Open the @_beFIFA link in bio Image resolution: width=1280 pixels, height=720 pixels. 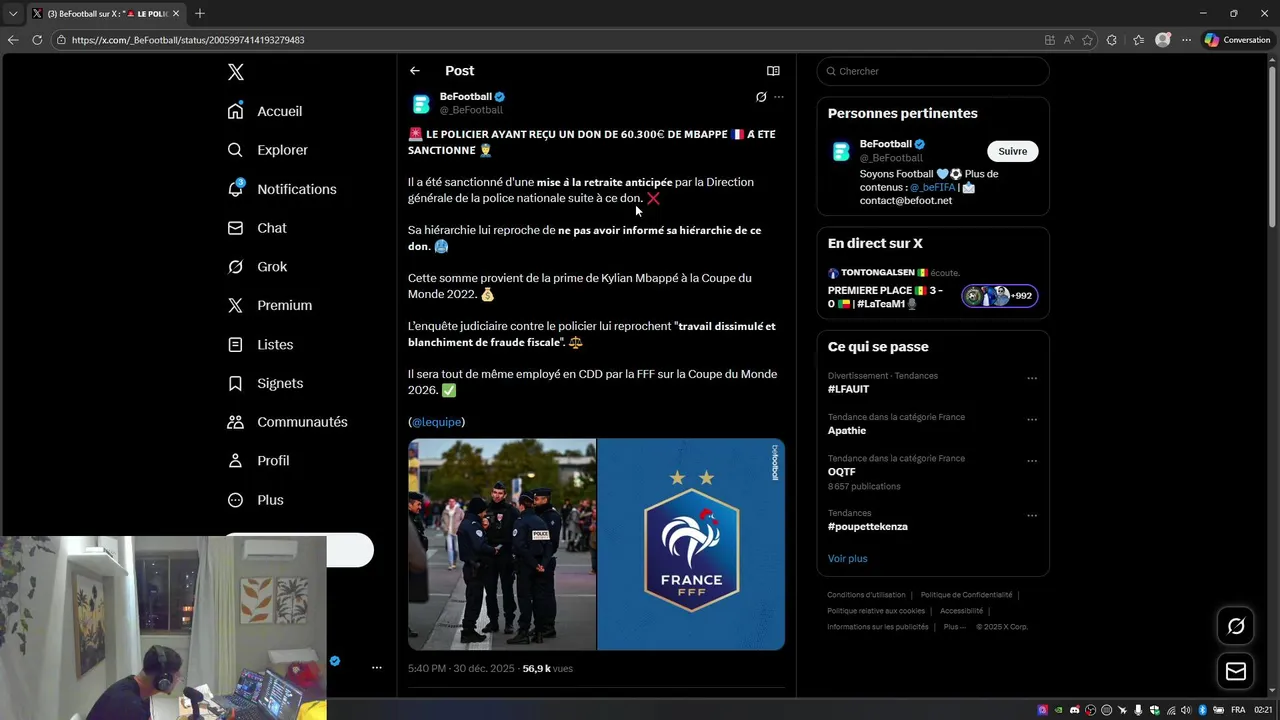(x=933, y=187)
